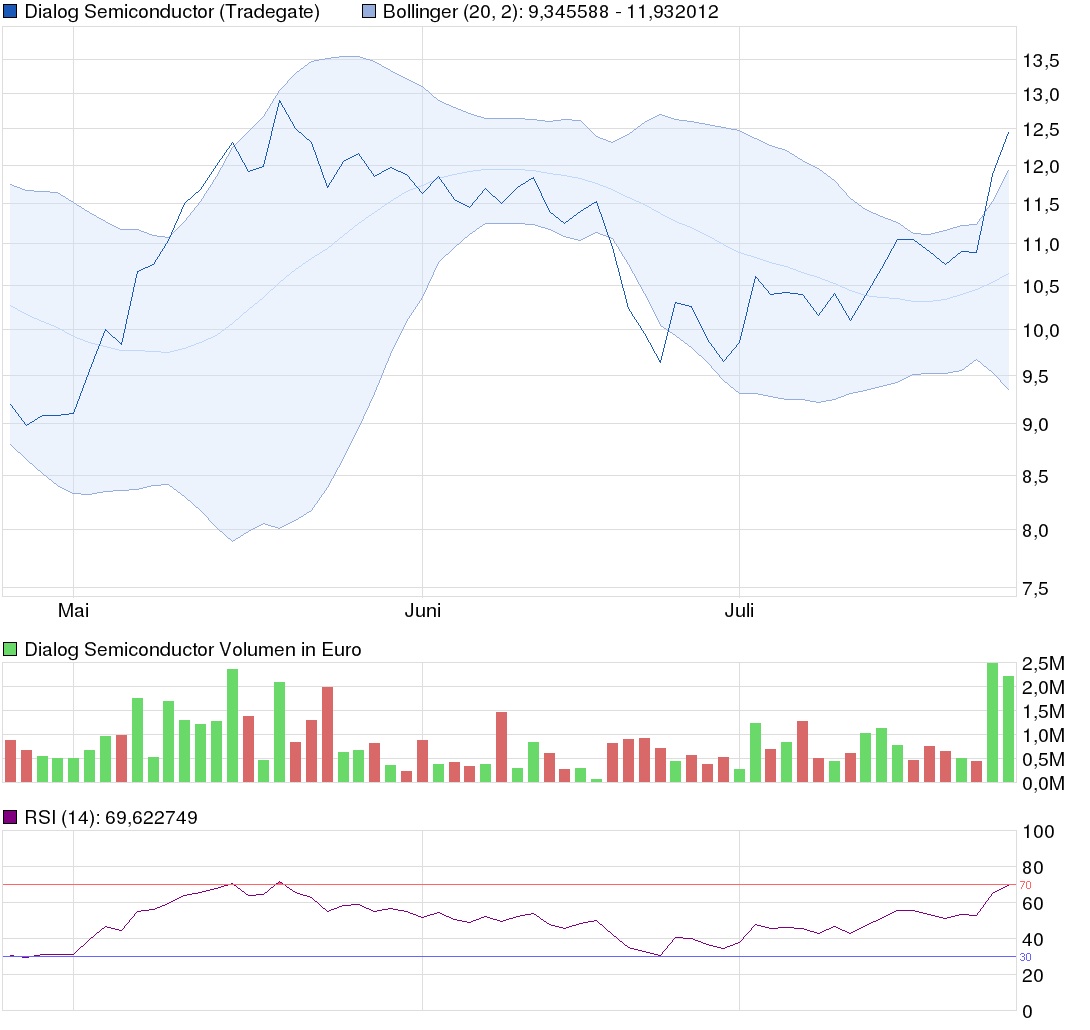Click the 13,0 price axis label
This screenshot has width=1090, height=1030.
1041,95
